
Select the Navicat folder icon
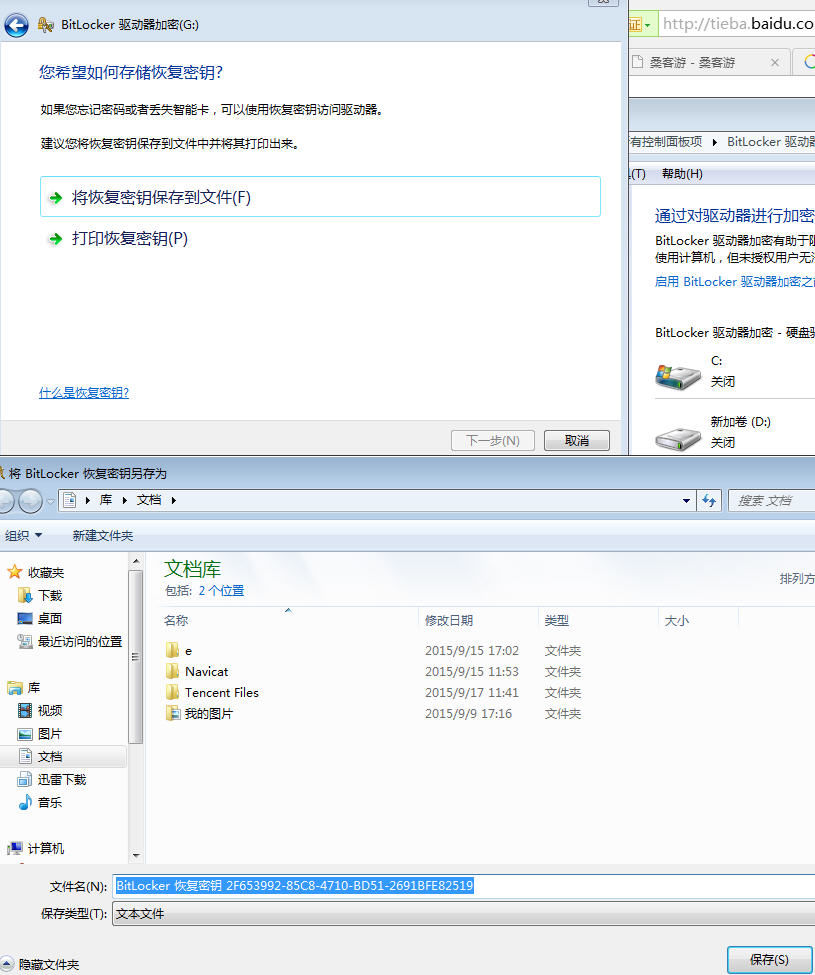tap(173, 672)
